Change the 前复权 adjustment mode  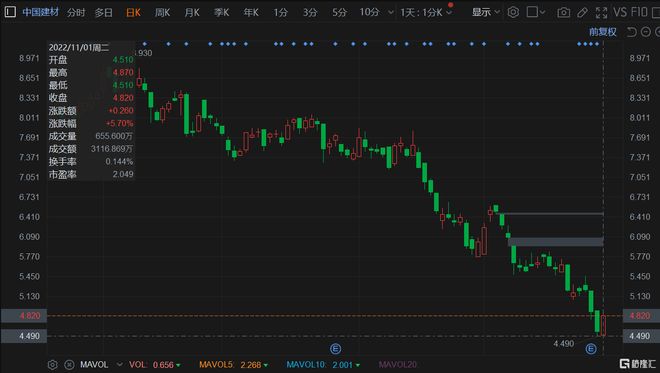[602, 32]
